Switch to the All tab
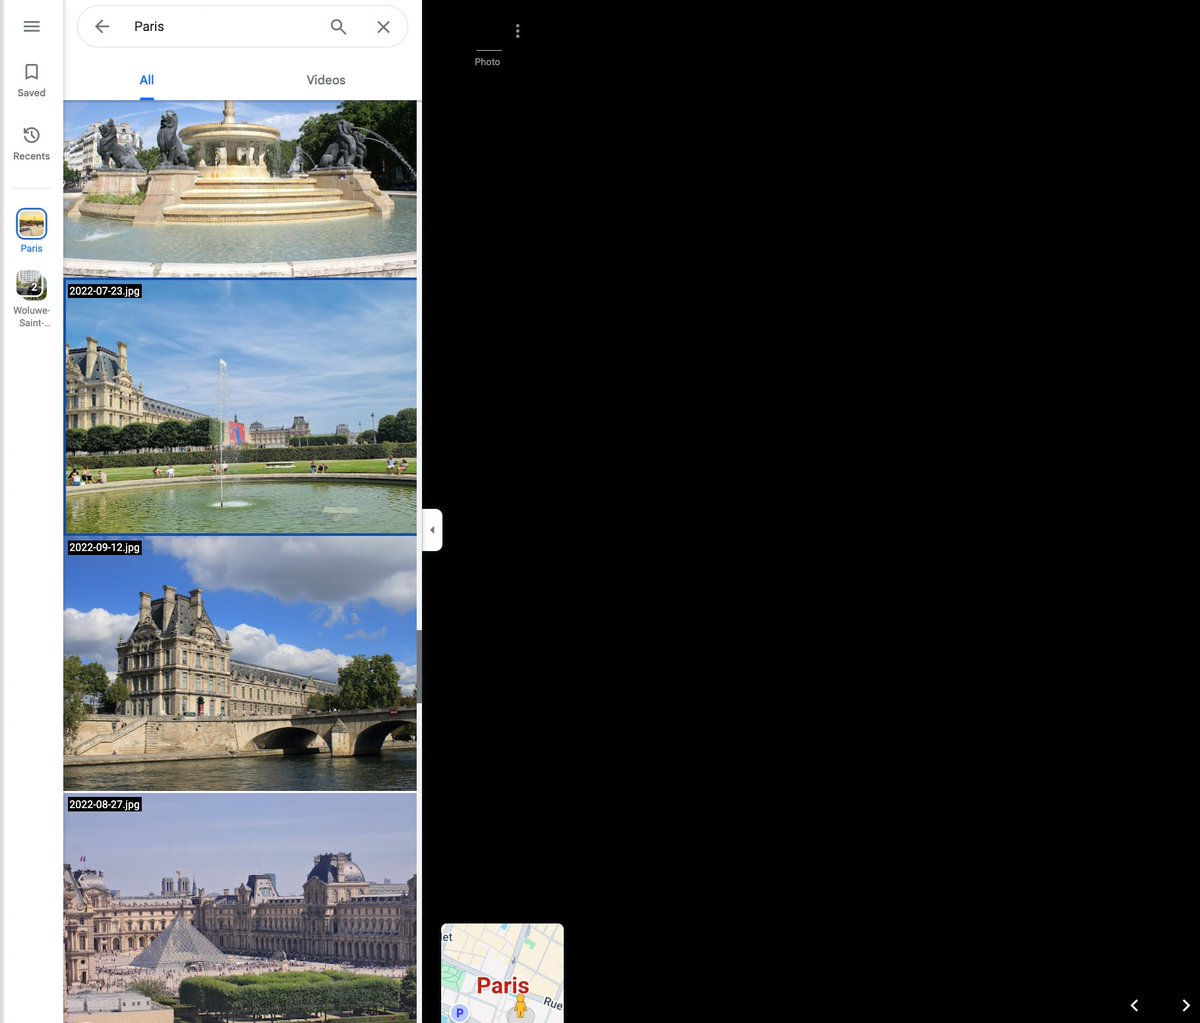The image size is (1200, 1023). coord(146,80)
